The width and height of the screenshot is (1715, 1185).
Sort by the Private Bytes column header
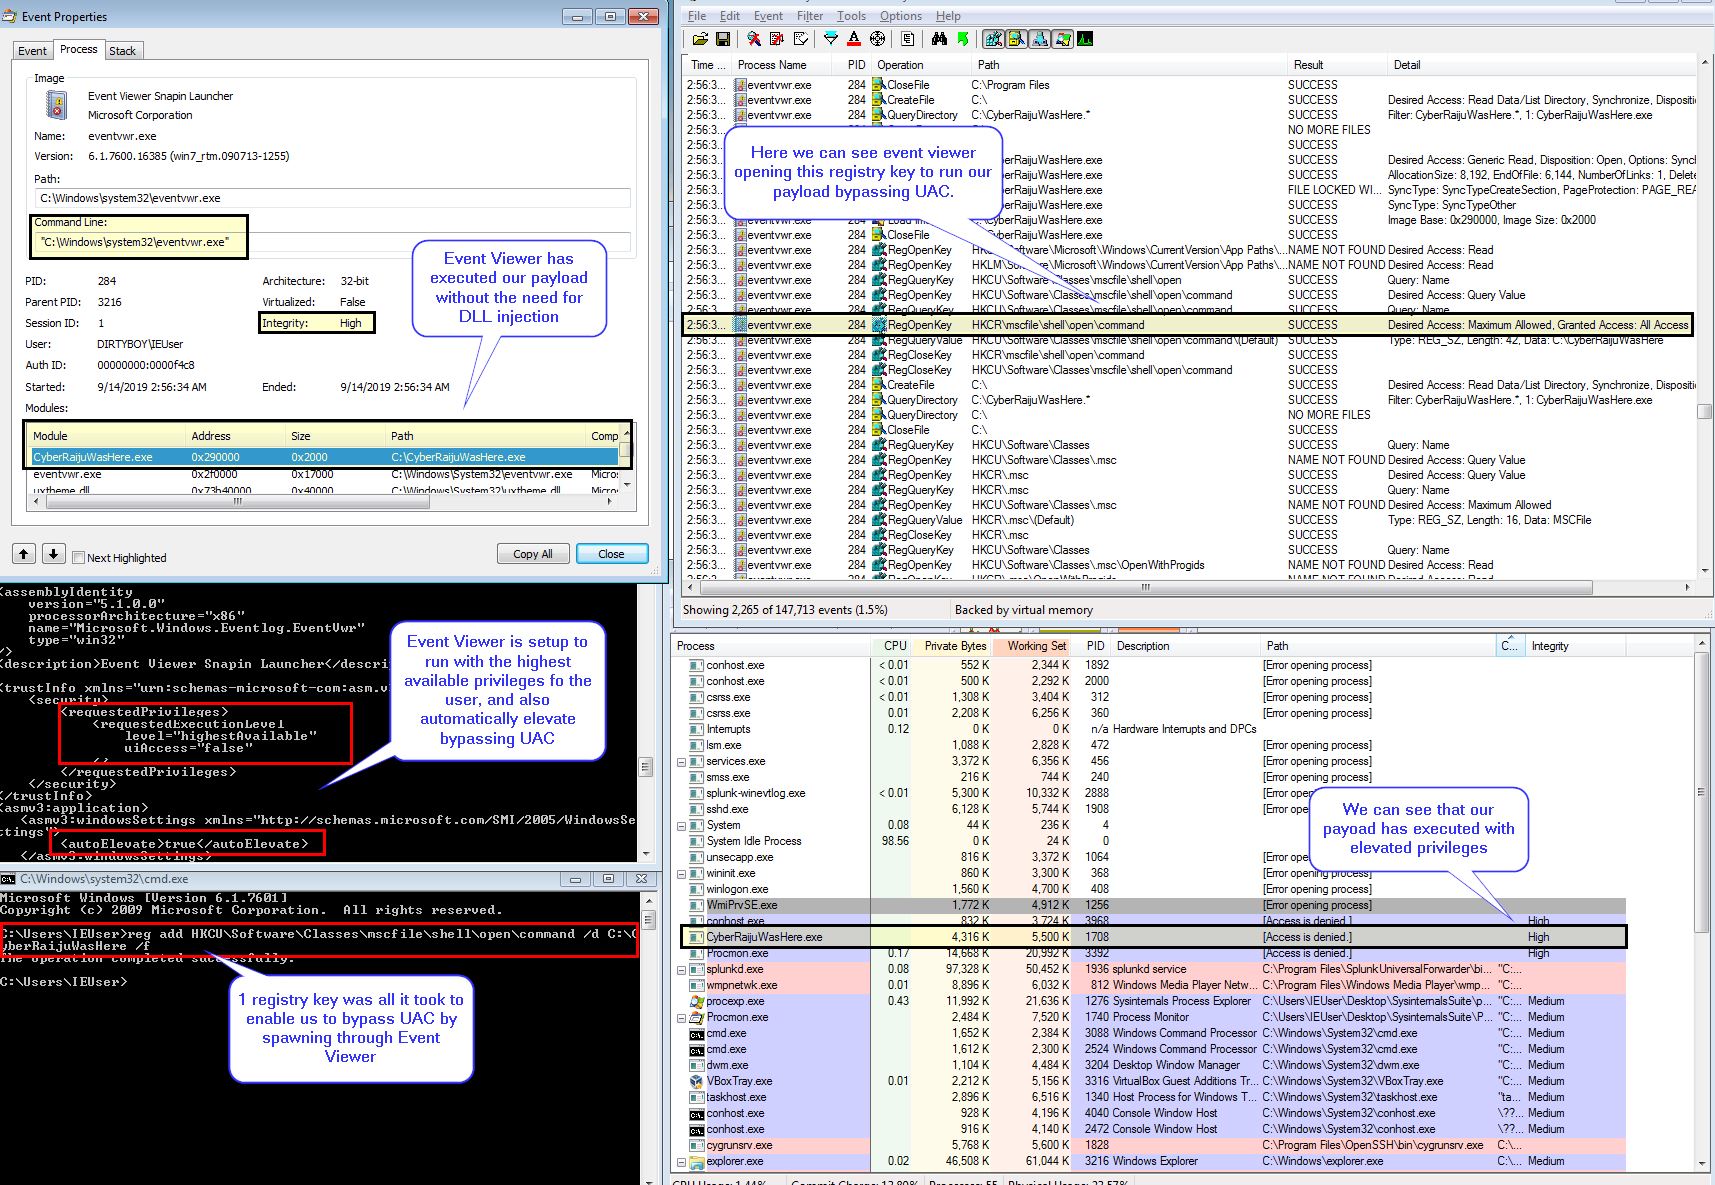pos(951,646)
